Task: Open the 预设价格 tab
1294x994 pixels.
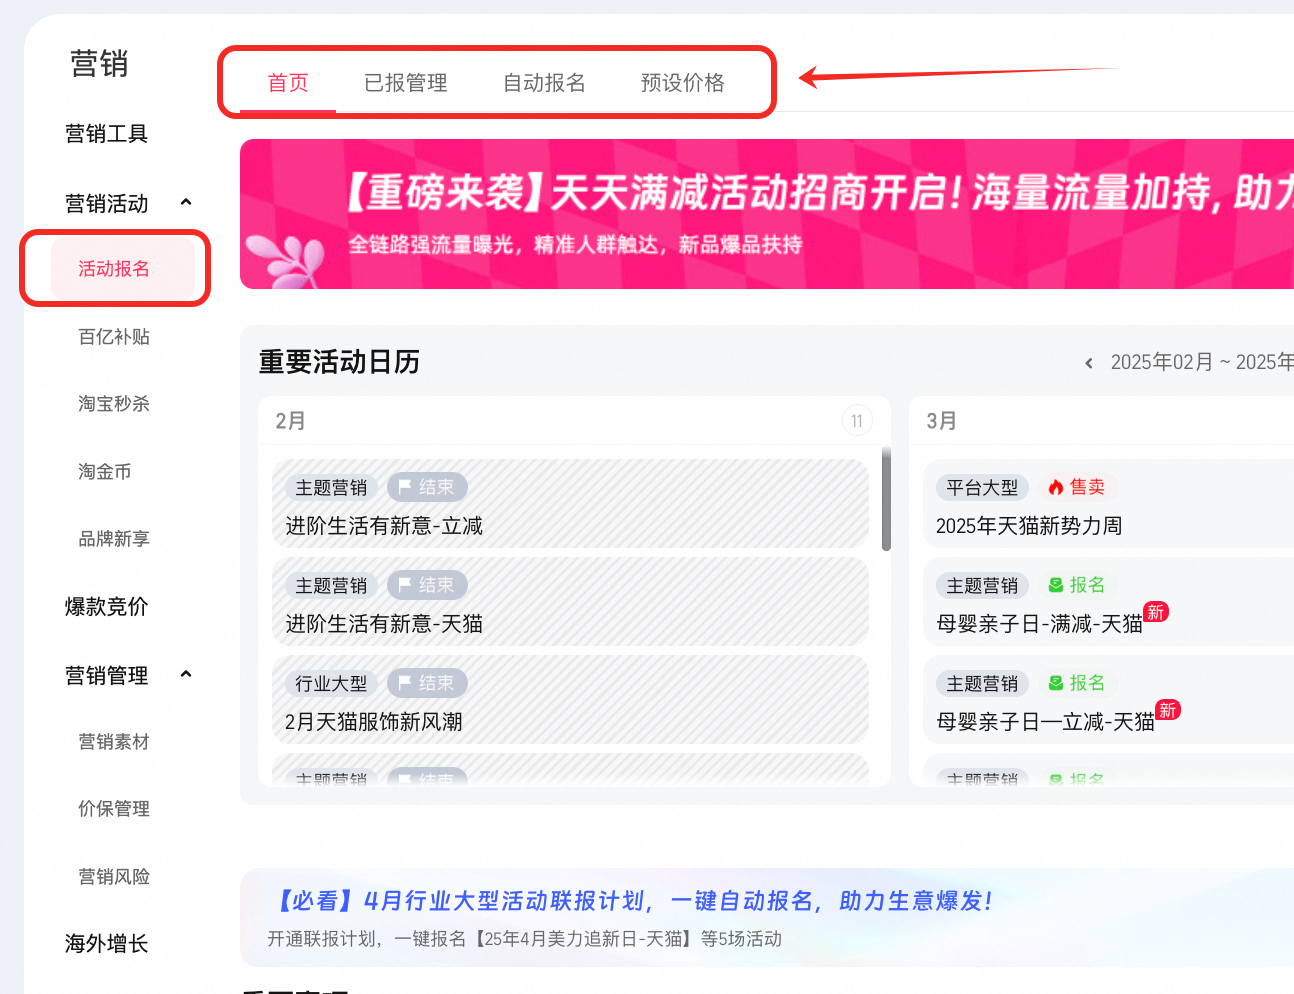Action: 682,83
